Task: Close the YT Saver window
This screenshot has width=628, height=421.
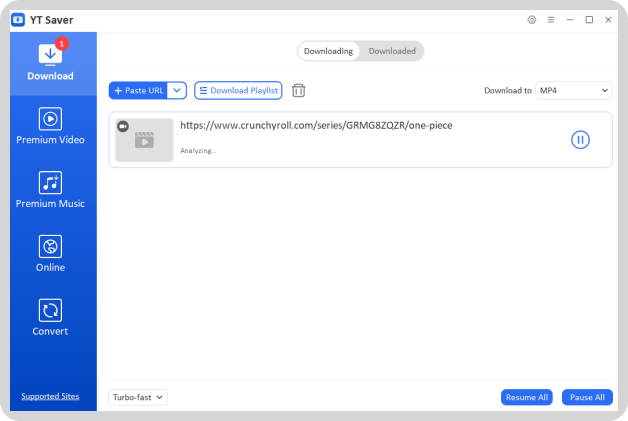Action: coord(608,20)
